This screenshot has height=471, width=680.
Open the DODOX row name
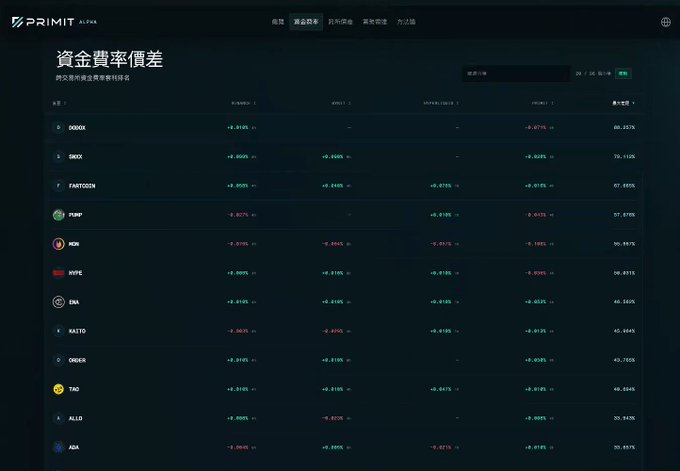pos(77,128)
